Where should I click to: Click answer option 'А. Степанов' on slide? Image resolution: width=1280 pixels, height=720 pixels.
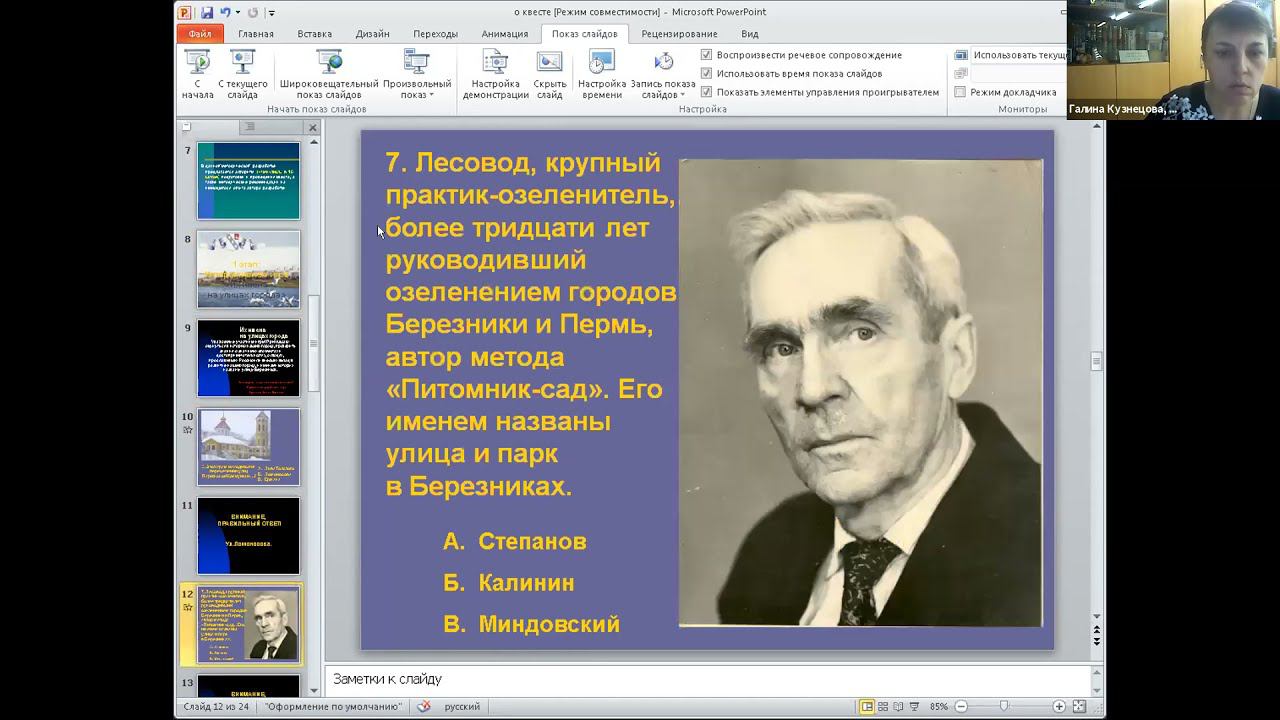[515, 542]
